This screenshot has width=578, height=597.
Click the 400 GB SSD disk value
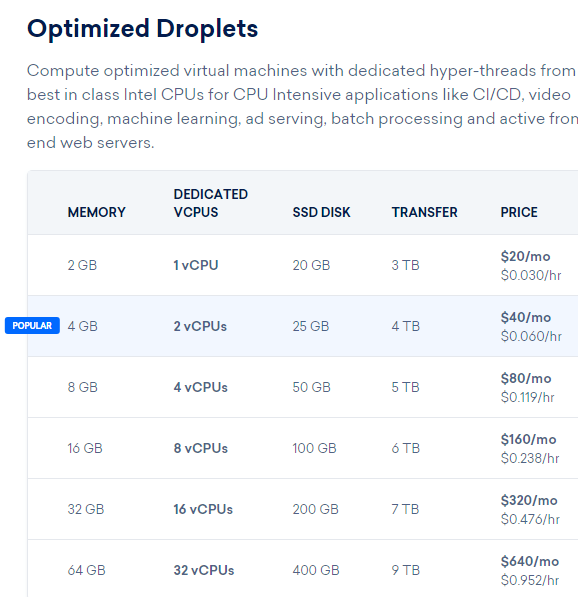click(316, 570)
